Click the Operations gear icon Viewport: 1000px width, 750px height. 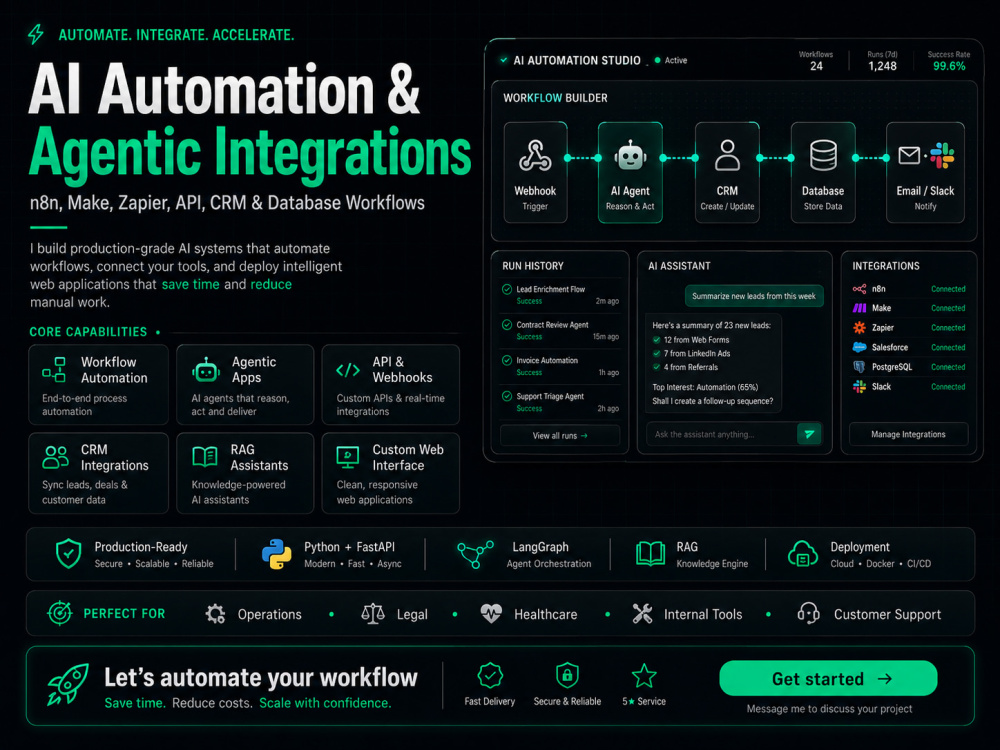216,614
